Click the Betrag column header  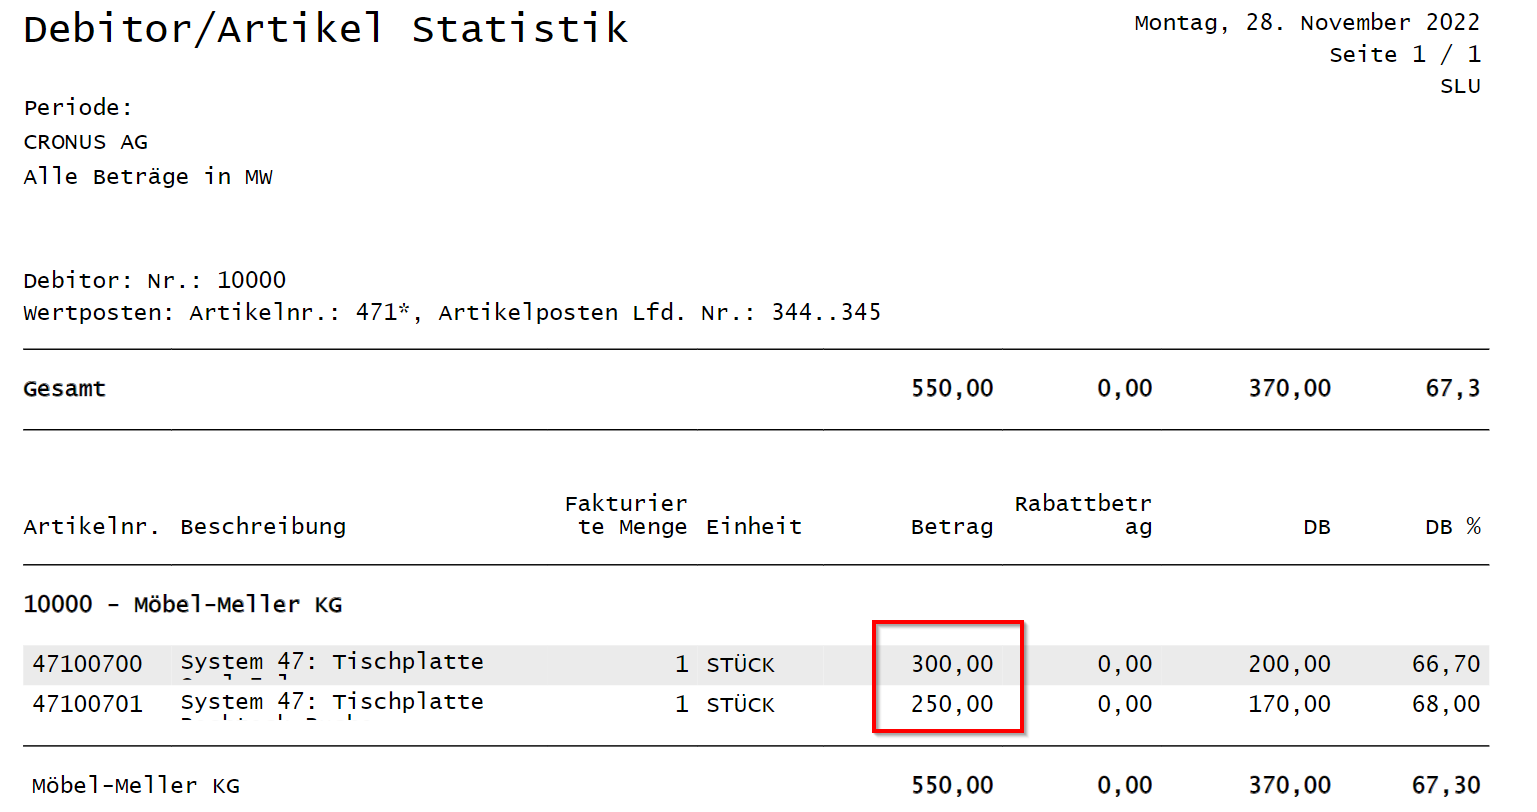click(x=951, y=527)
